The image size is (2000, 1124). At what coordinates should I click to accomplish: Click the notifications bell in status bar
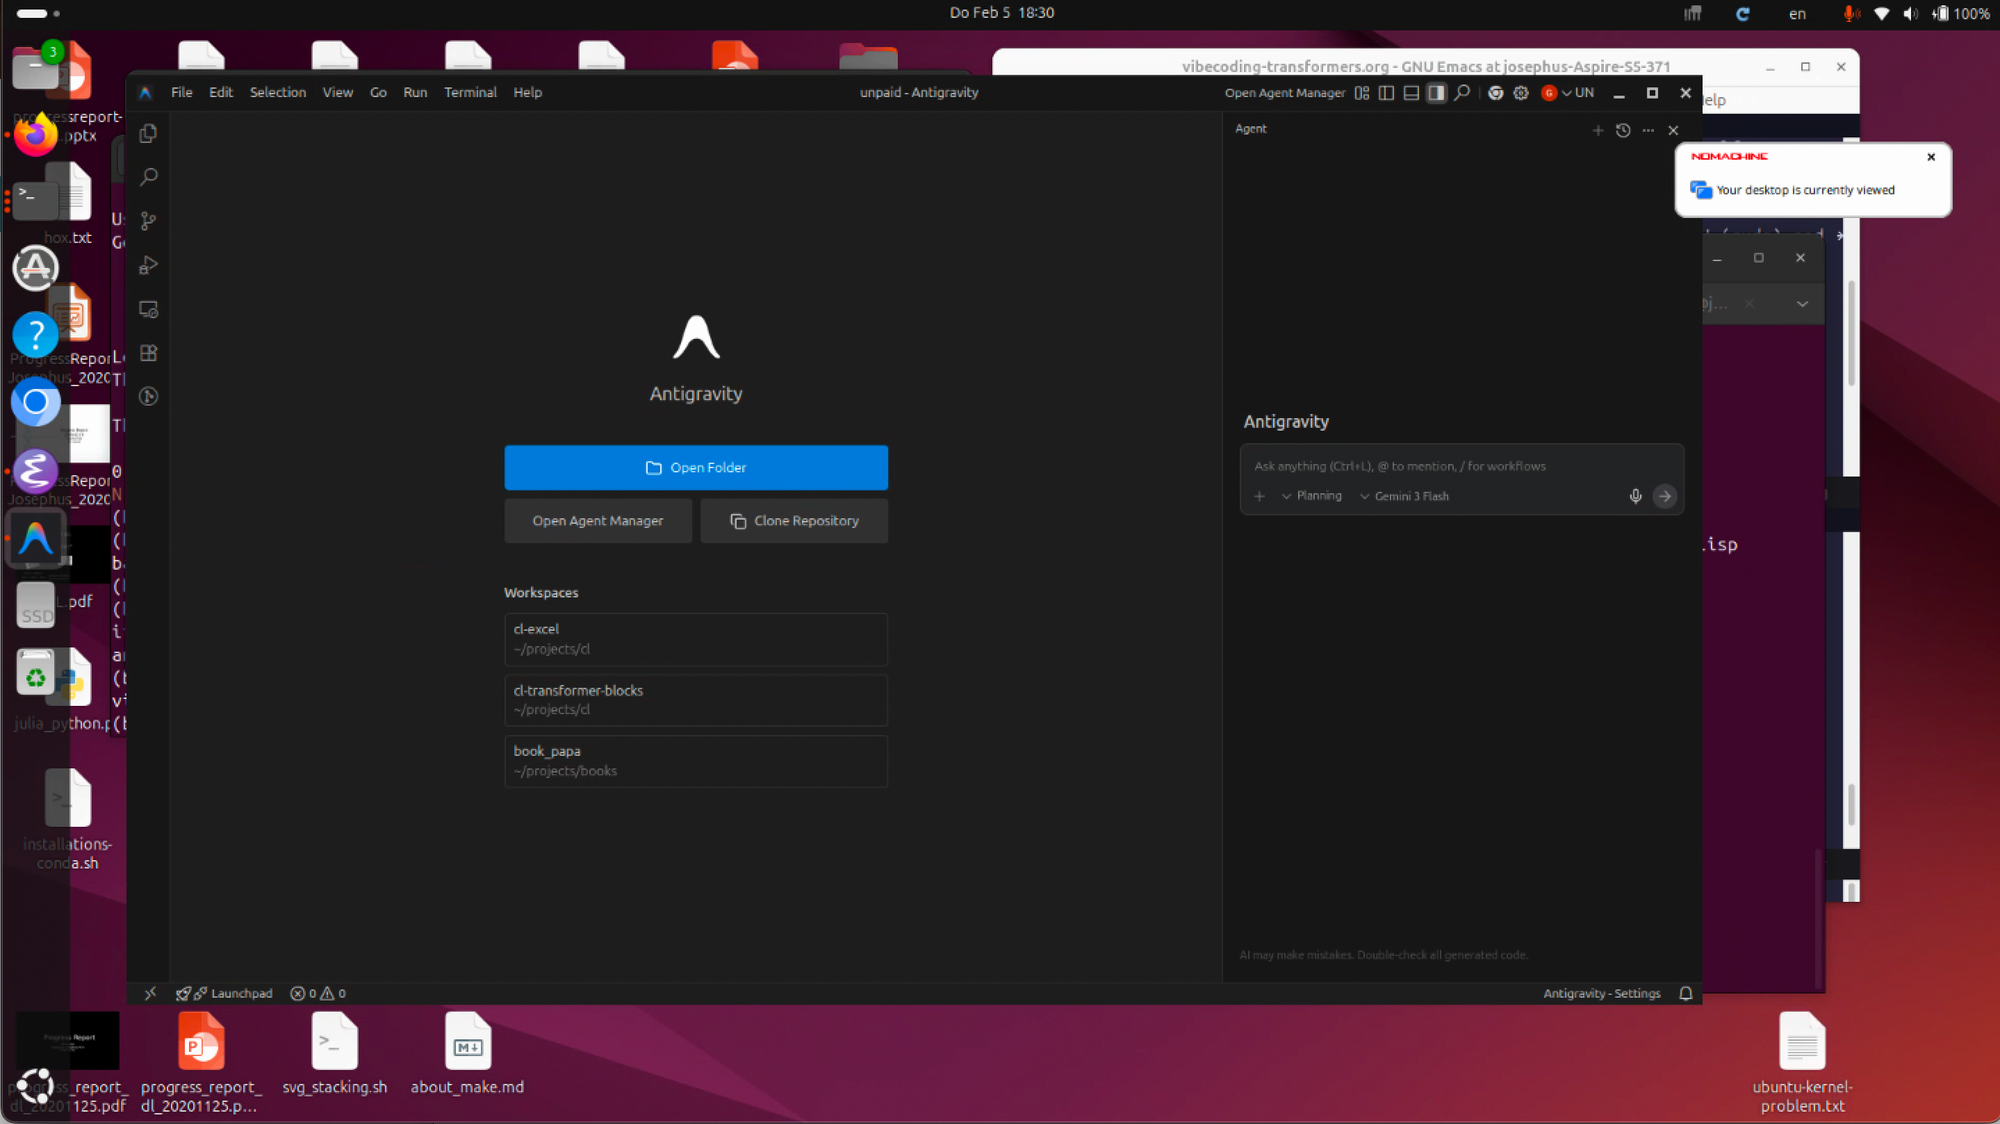(1685, 993)
